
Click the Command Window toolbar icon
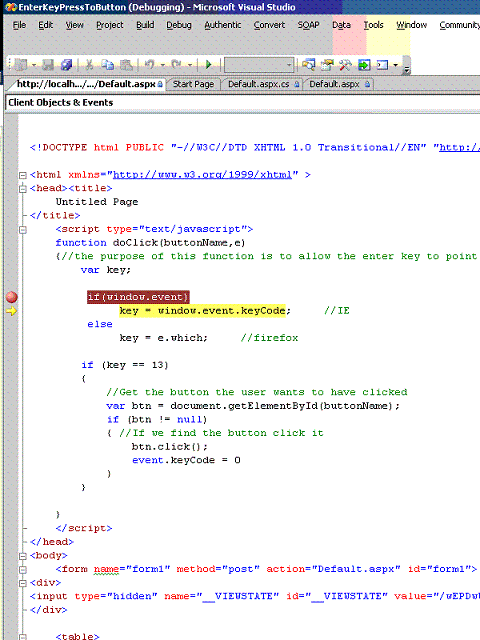click(382, 64)
